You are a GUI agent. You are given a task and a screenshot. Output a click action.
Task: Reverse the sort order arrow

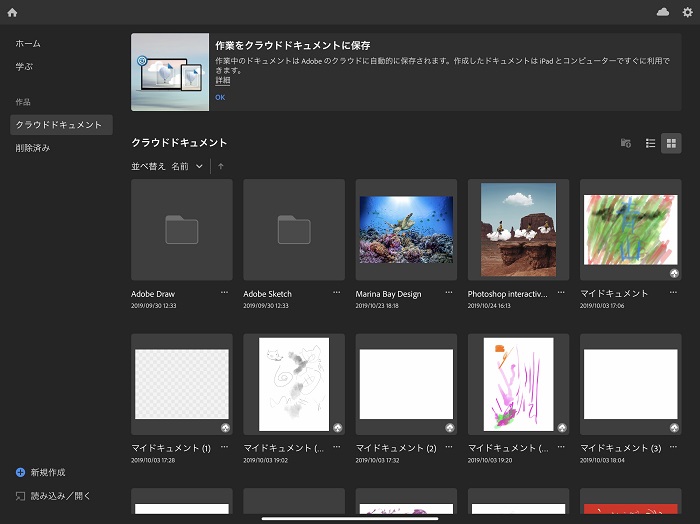(x=221, y=166)
